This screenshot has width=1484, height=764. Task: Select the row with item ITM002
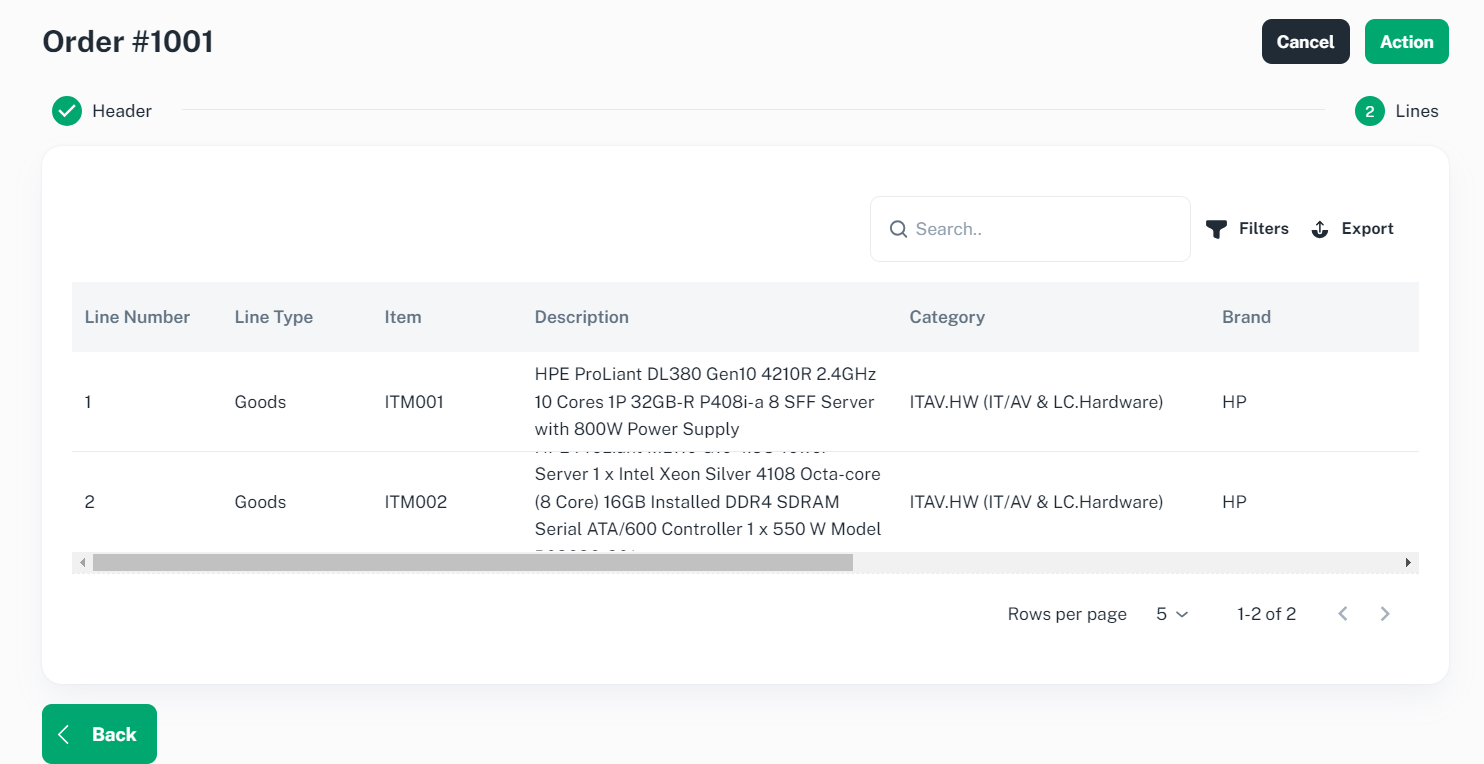click(x=415, y=502)
